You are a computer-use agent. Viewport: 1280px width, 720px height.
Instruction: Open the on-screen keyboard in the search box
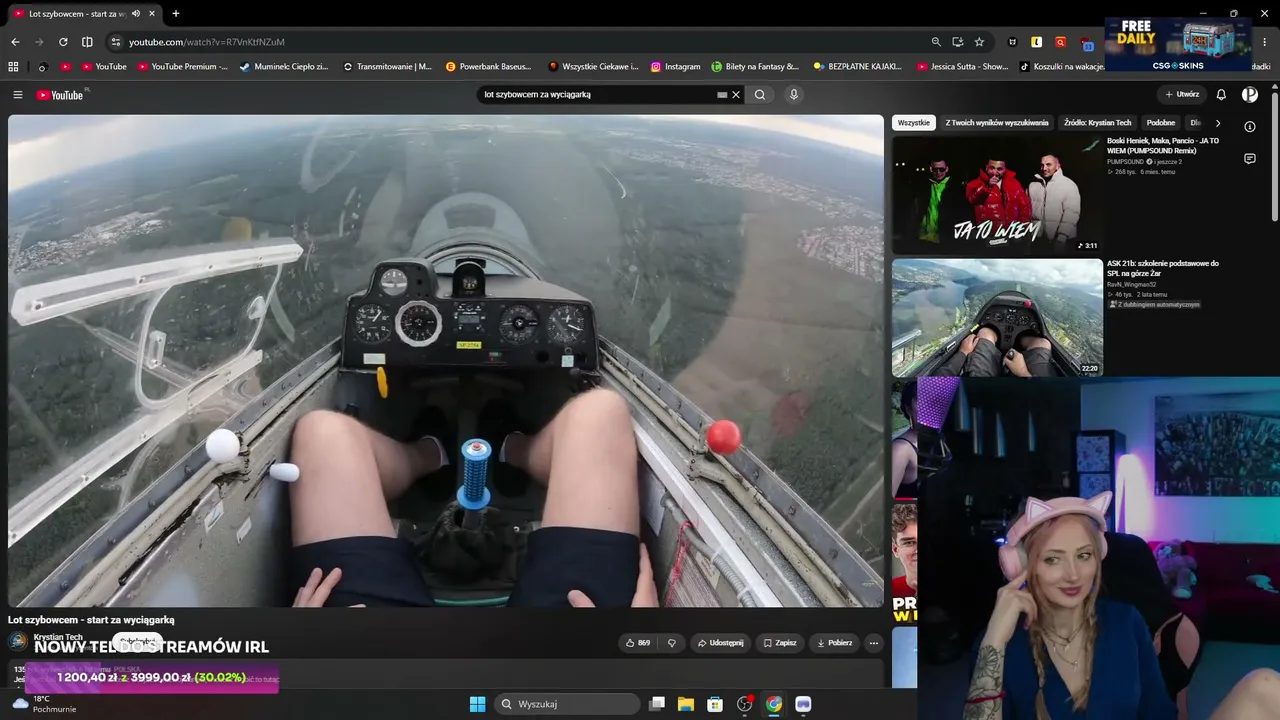(x=722, y=95)
